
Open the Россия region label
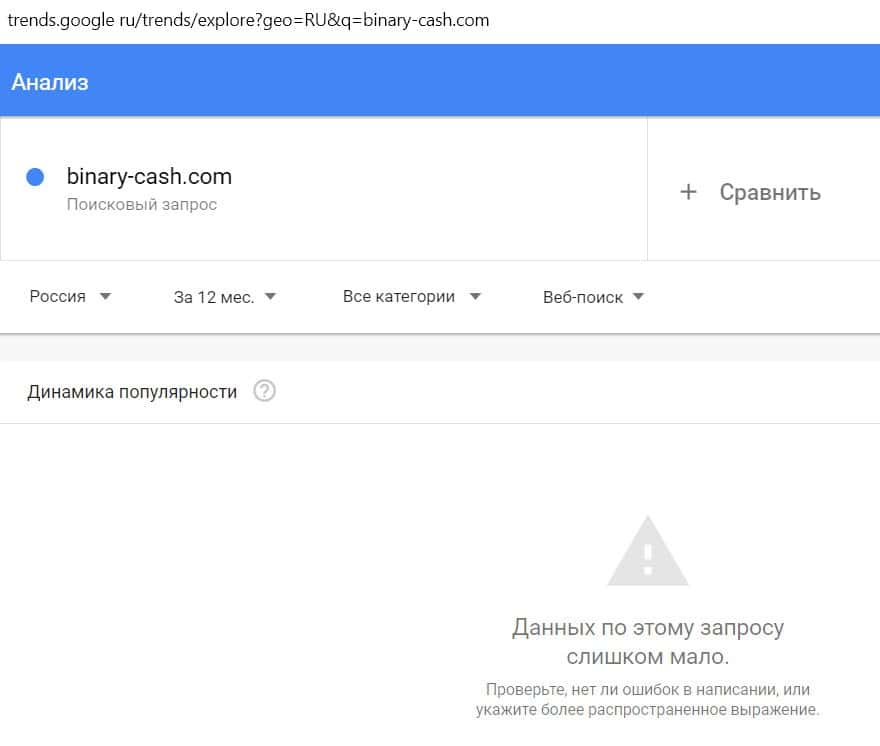click(57, 297)
